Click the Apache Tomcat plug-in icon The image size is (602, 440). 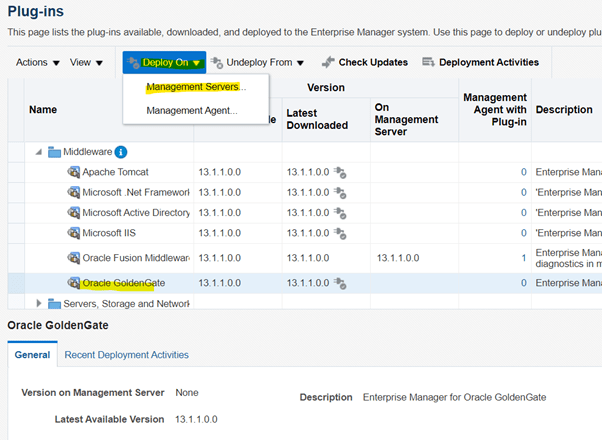(73, 172)
